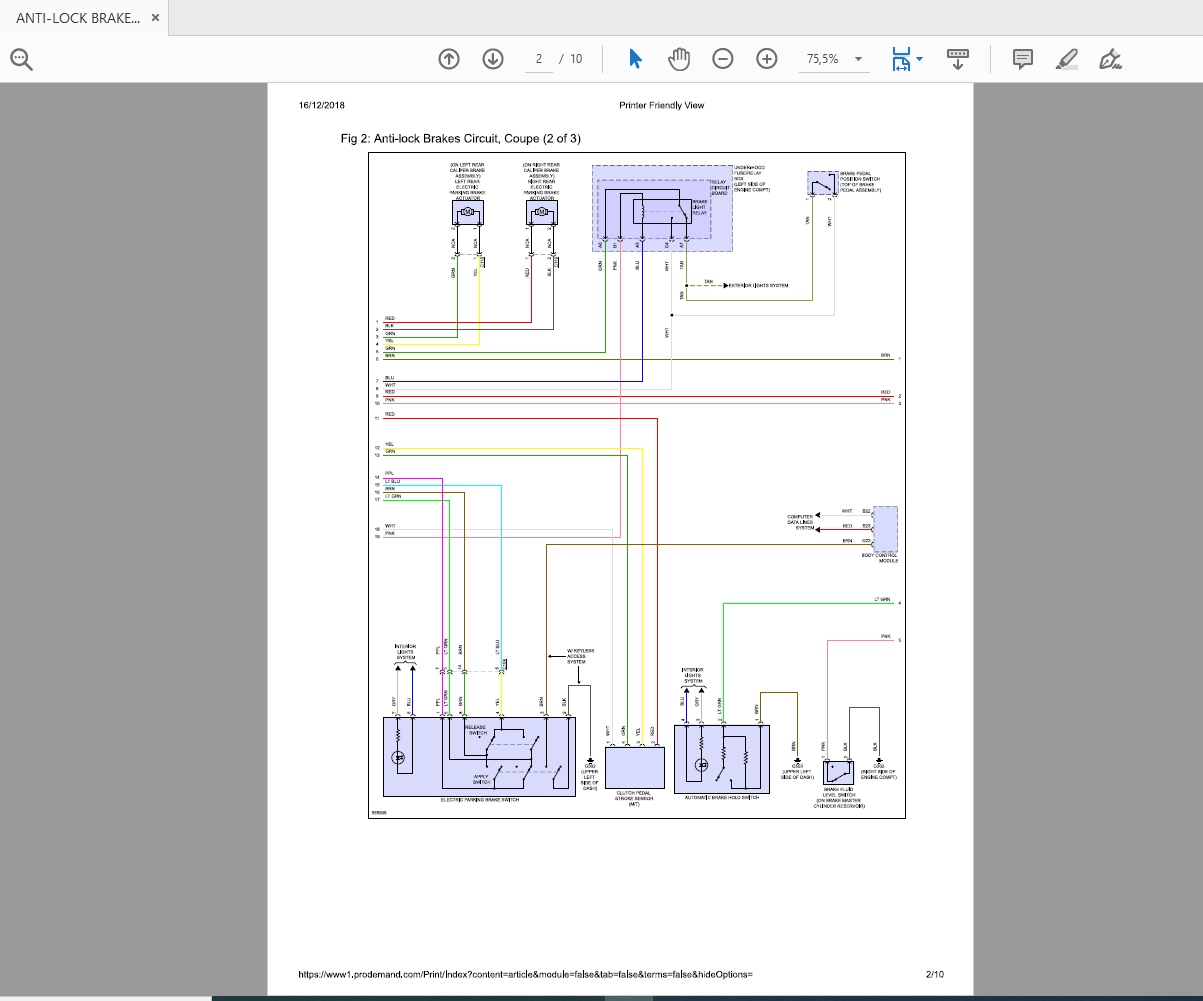This screenshot has height=1001, width=1203.
Task: Activate the selection arrow tool
Action: tap(635, 59)
